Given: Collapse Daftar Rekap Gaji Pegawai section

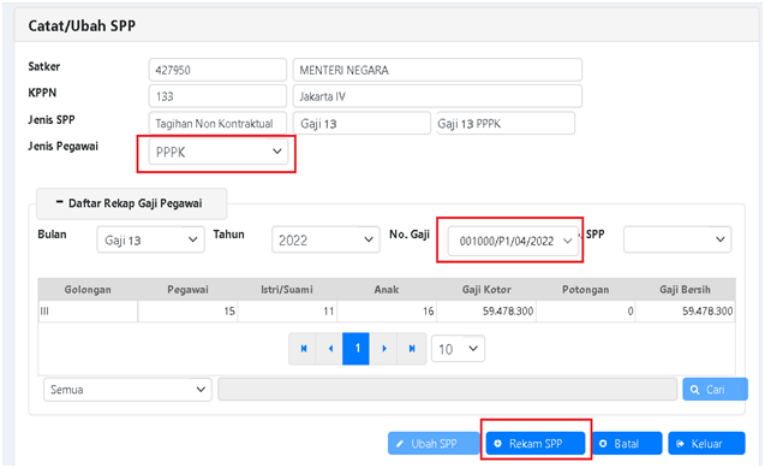Looking at the screenshot, I should pyautogui.click(x=131, y=203).
